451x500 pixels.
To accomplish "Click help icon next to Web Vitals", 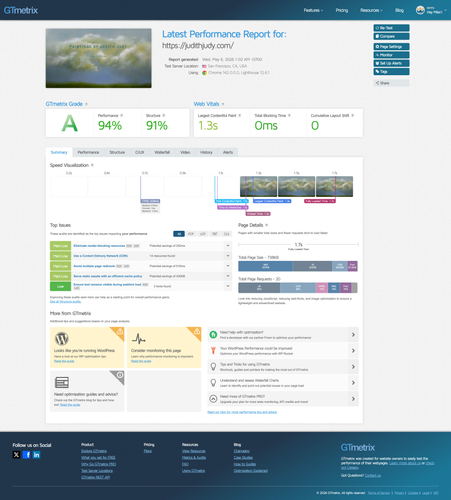I will 223,104.
